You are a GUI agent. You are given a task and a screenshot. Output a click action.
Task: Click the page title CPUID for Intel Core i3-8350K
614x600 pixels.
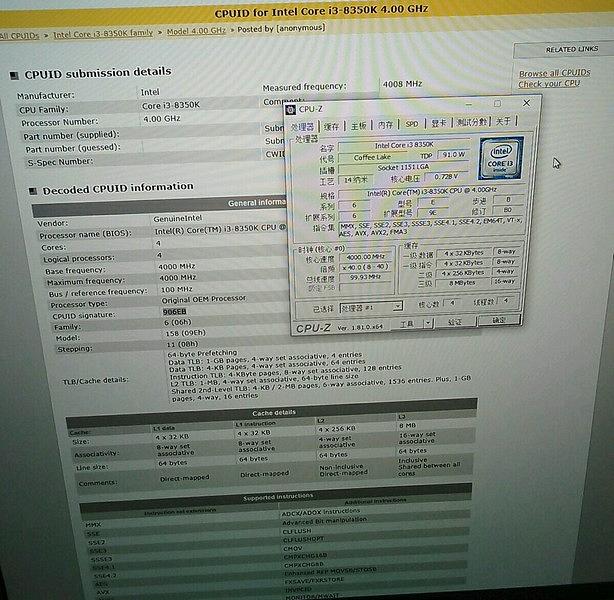click(x=321, y=11)
